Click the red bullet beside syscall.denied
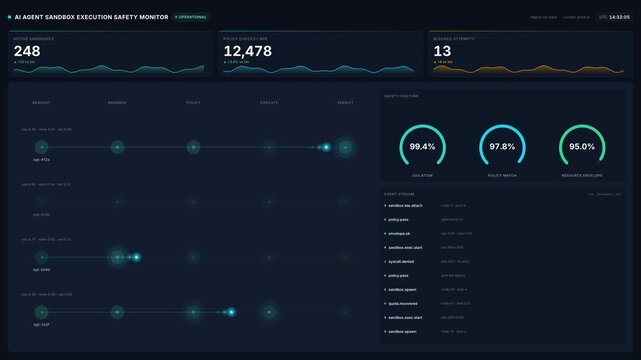 coord(385,262)
